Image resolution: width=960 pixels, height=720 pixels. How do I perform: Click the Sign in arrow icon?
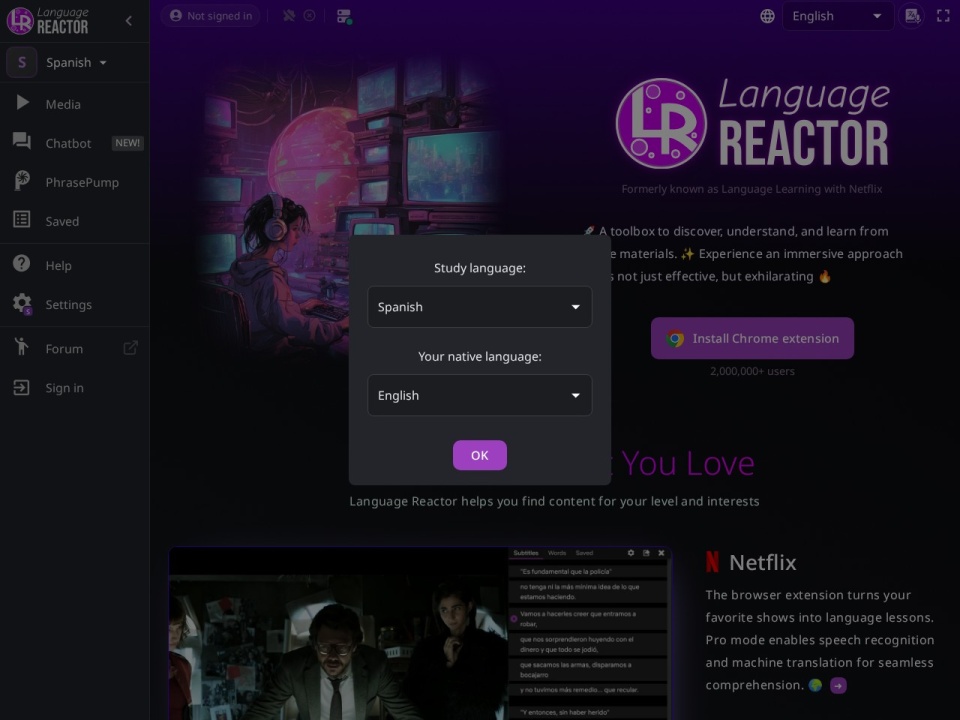(22, 388)
